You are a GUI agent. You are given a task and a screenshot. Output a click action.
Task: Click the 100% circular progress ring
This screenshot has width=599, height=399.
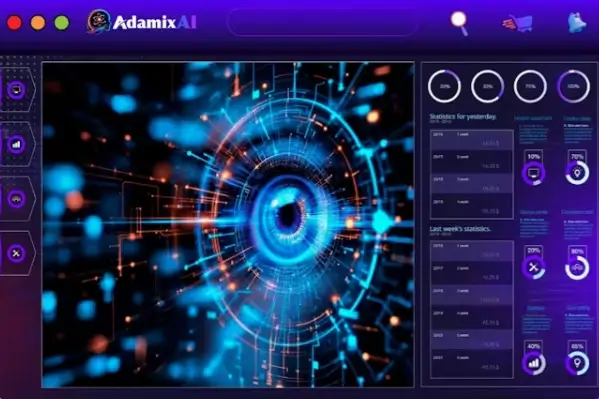tap(573, 86)
